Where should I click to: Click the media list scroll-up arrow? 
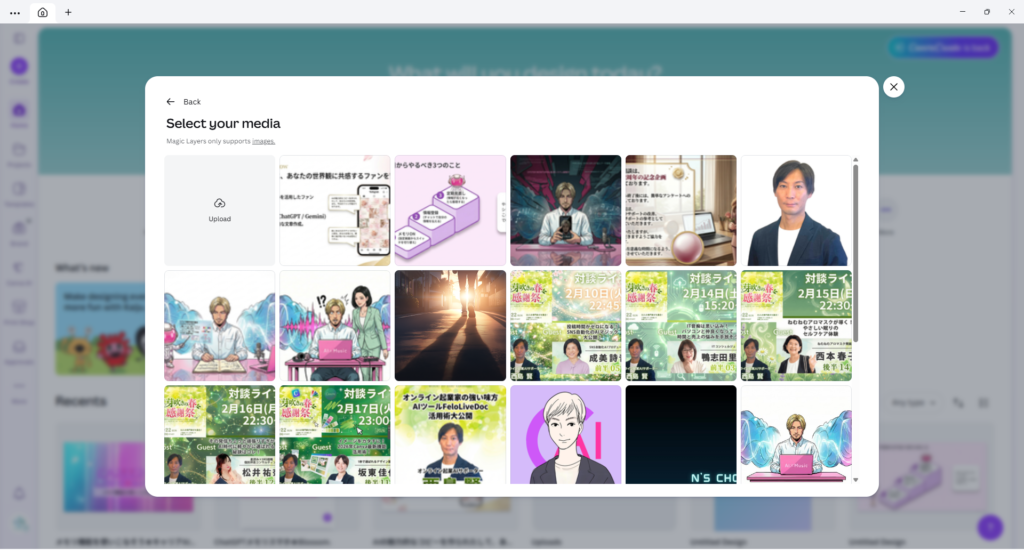point(855,160)
